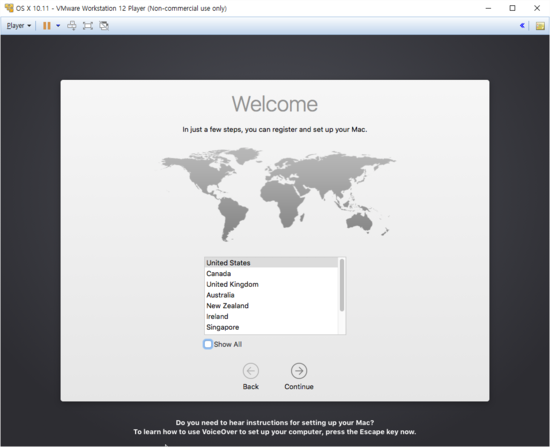Pick Australia in the country list
Image resolution: width=550 pixels, height=447 pixels.
(271, 295)
